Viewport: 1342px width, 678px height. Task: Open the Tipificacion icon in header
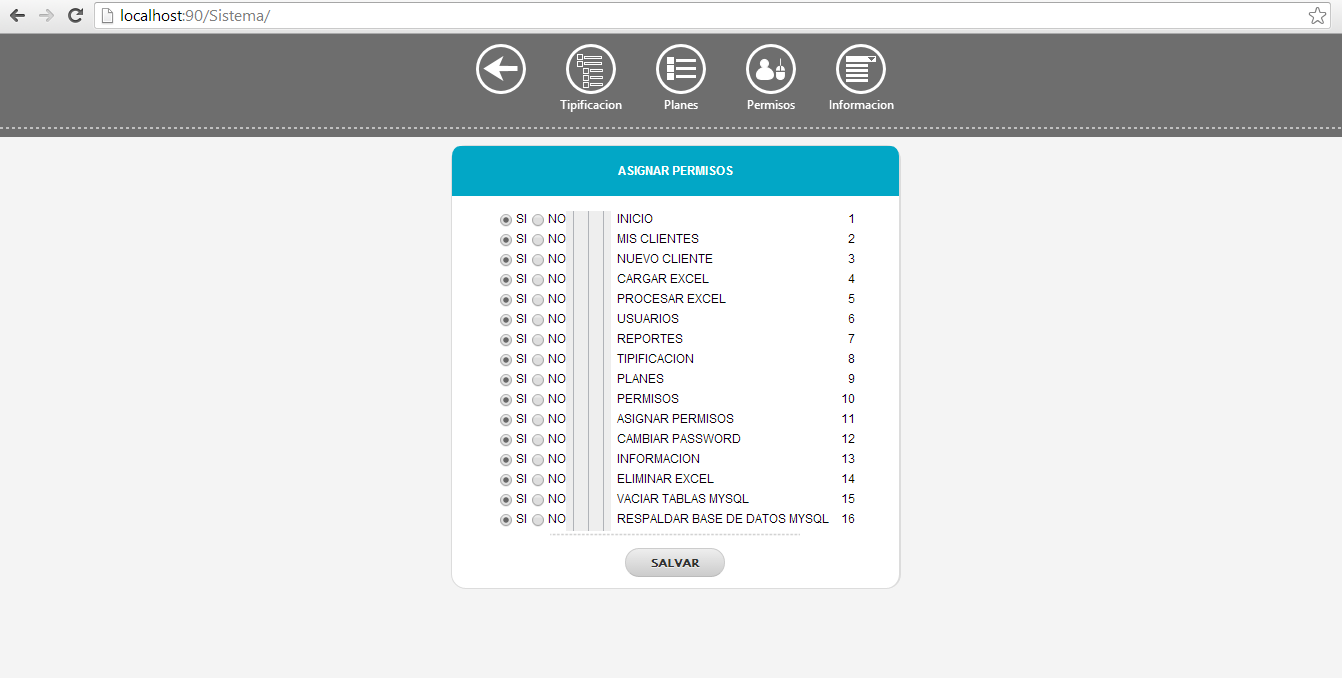[590, 69]
